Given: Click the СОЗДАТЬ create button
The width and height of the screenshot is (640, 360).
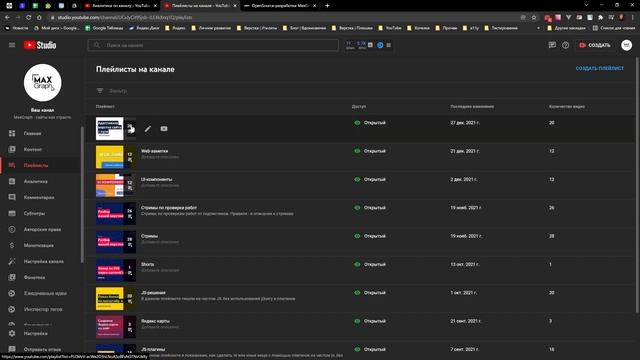Looking at the screenshot, I should point(595,45).
